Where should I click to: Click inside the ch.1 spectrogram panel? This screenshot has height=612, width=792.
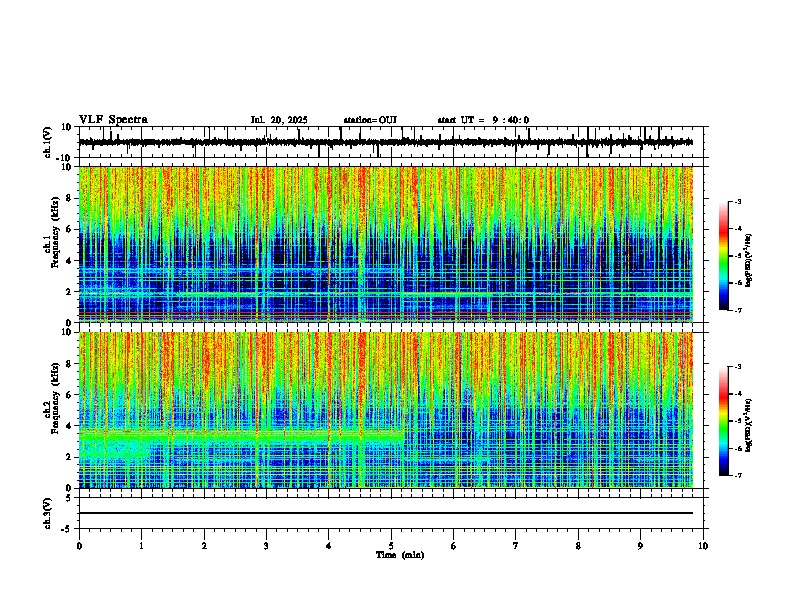[385, 244]
